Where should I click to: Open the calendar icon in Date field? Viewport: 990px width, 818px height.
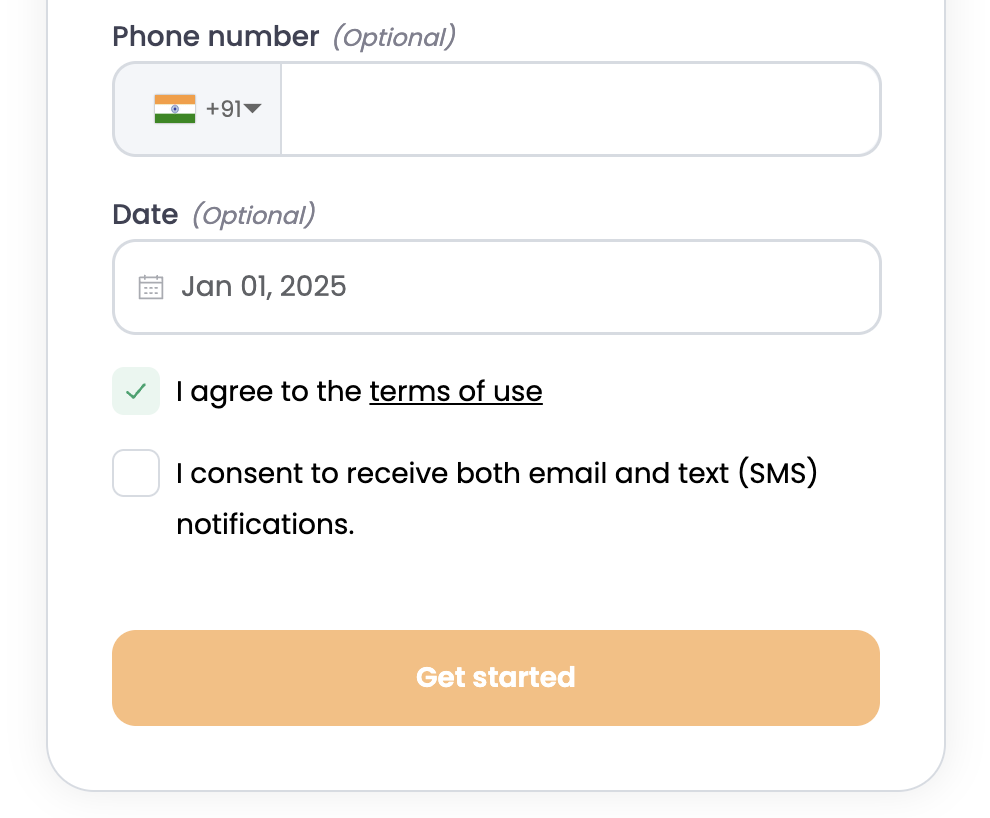(x=151, y=287)
